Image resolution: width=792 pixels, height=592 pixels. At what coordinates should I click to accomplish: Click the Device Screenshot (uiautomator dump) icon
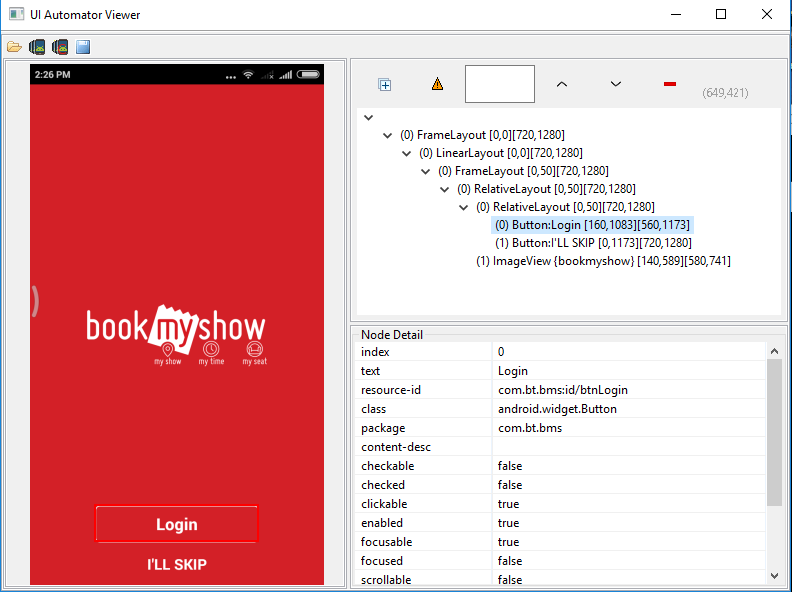click(37, 47)
